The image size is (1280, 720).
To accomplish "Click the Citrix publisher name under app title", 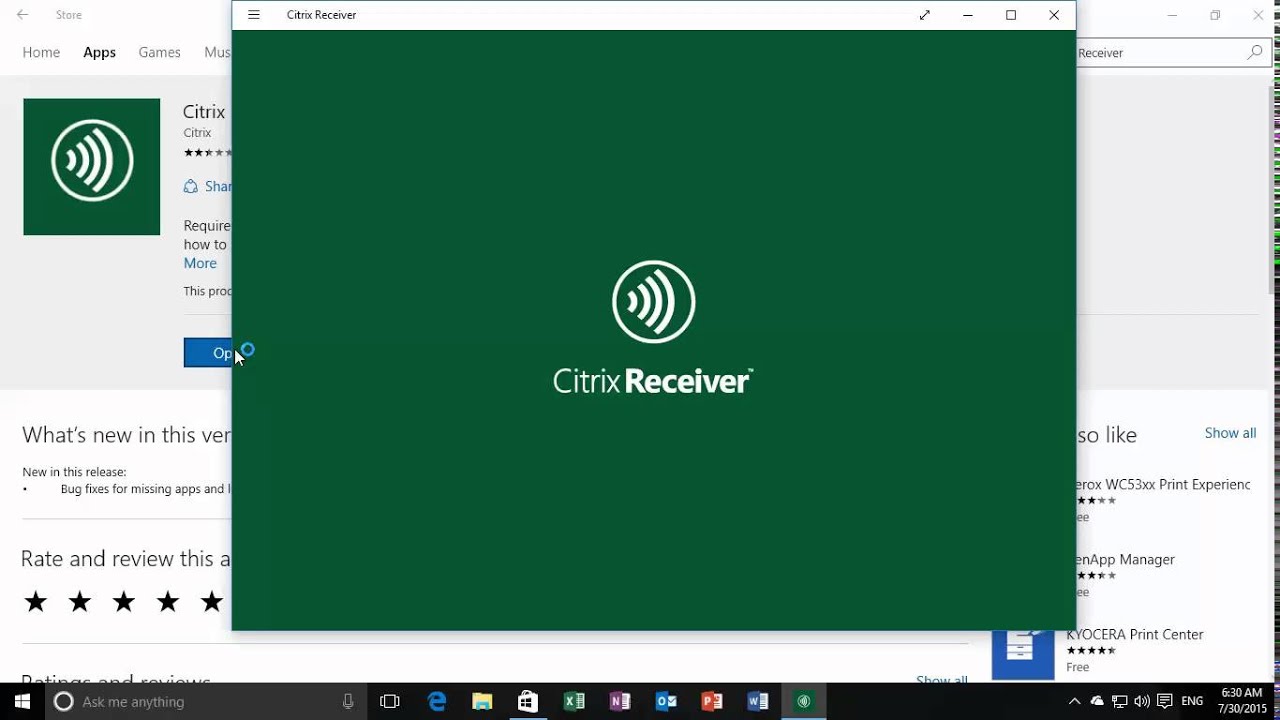I will [x=197, y=132].
